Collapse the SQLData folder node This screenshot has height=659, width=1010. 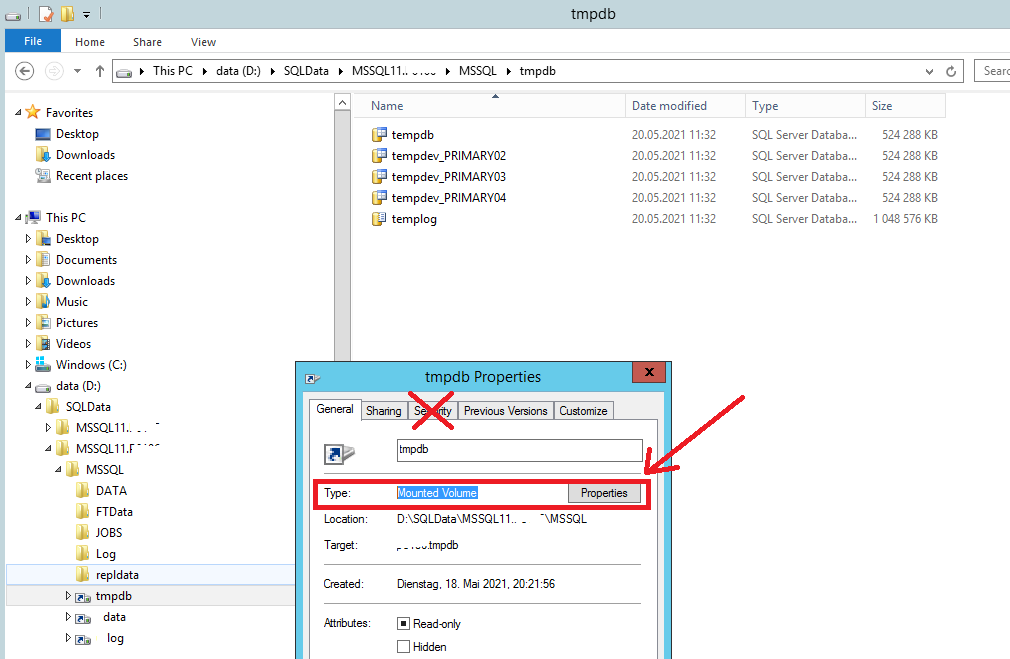click(38, 406)
